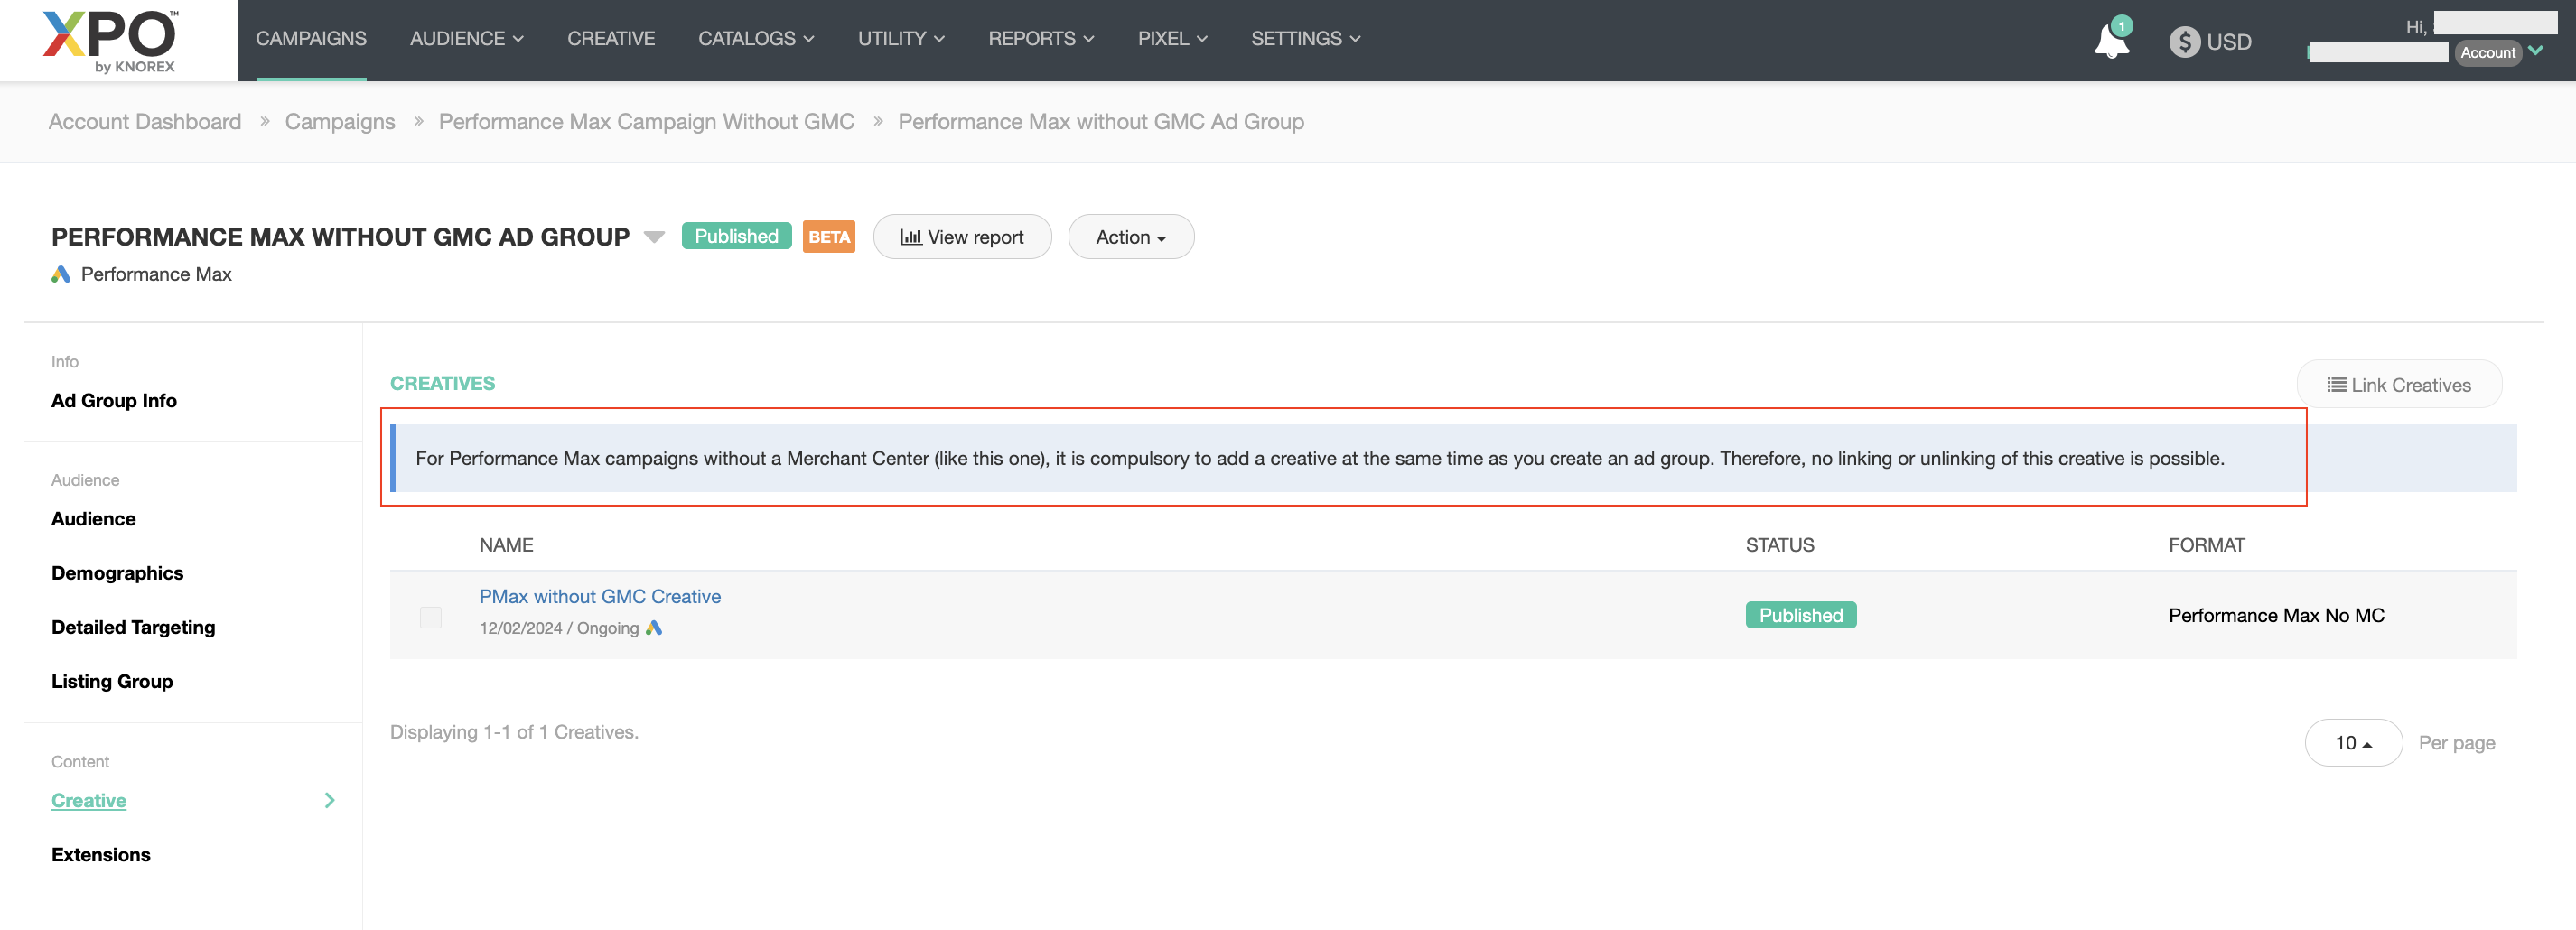
Task: Click the View report button
Action: click(961, 237)
